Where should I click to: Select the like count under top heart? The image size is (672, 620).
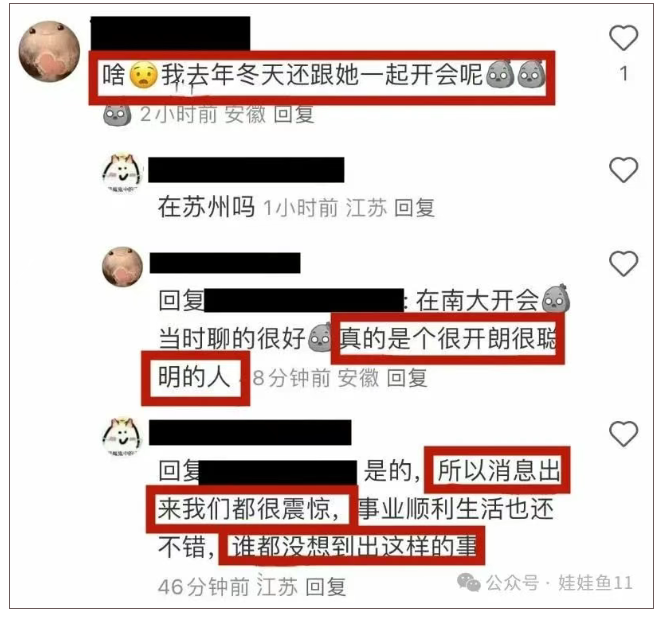pyautogui.click(x=624, y=74)
